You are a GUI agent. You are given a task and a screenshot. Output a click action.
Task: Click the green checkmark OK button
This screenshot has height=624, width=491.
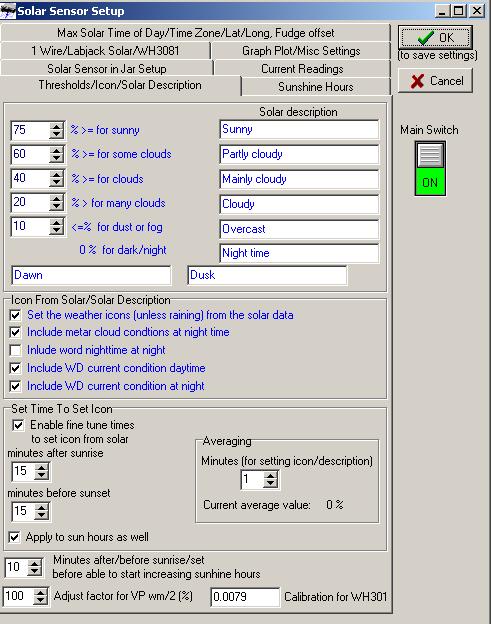pyautogui.click(x=435, y=37)
